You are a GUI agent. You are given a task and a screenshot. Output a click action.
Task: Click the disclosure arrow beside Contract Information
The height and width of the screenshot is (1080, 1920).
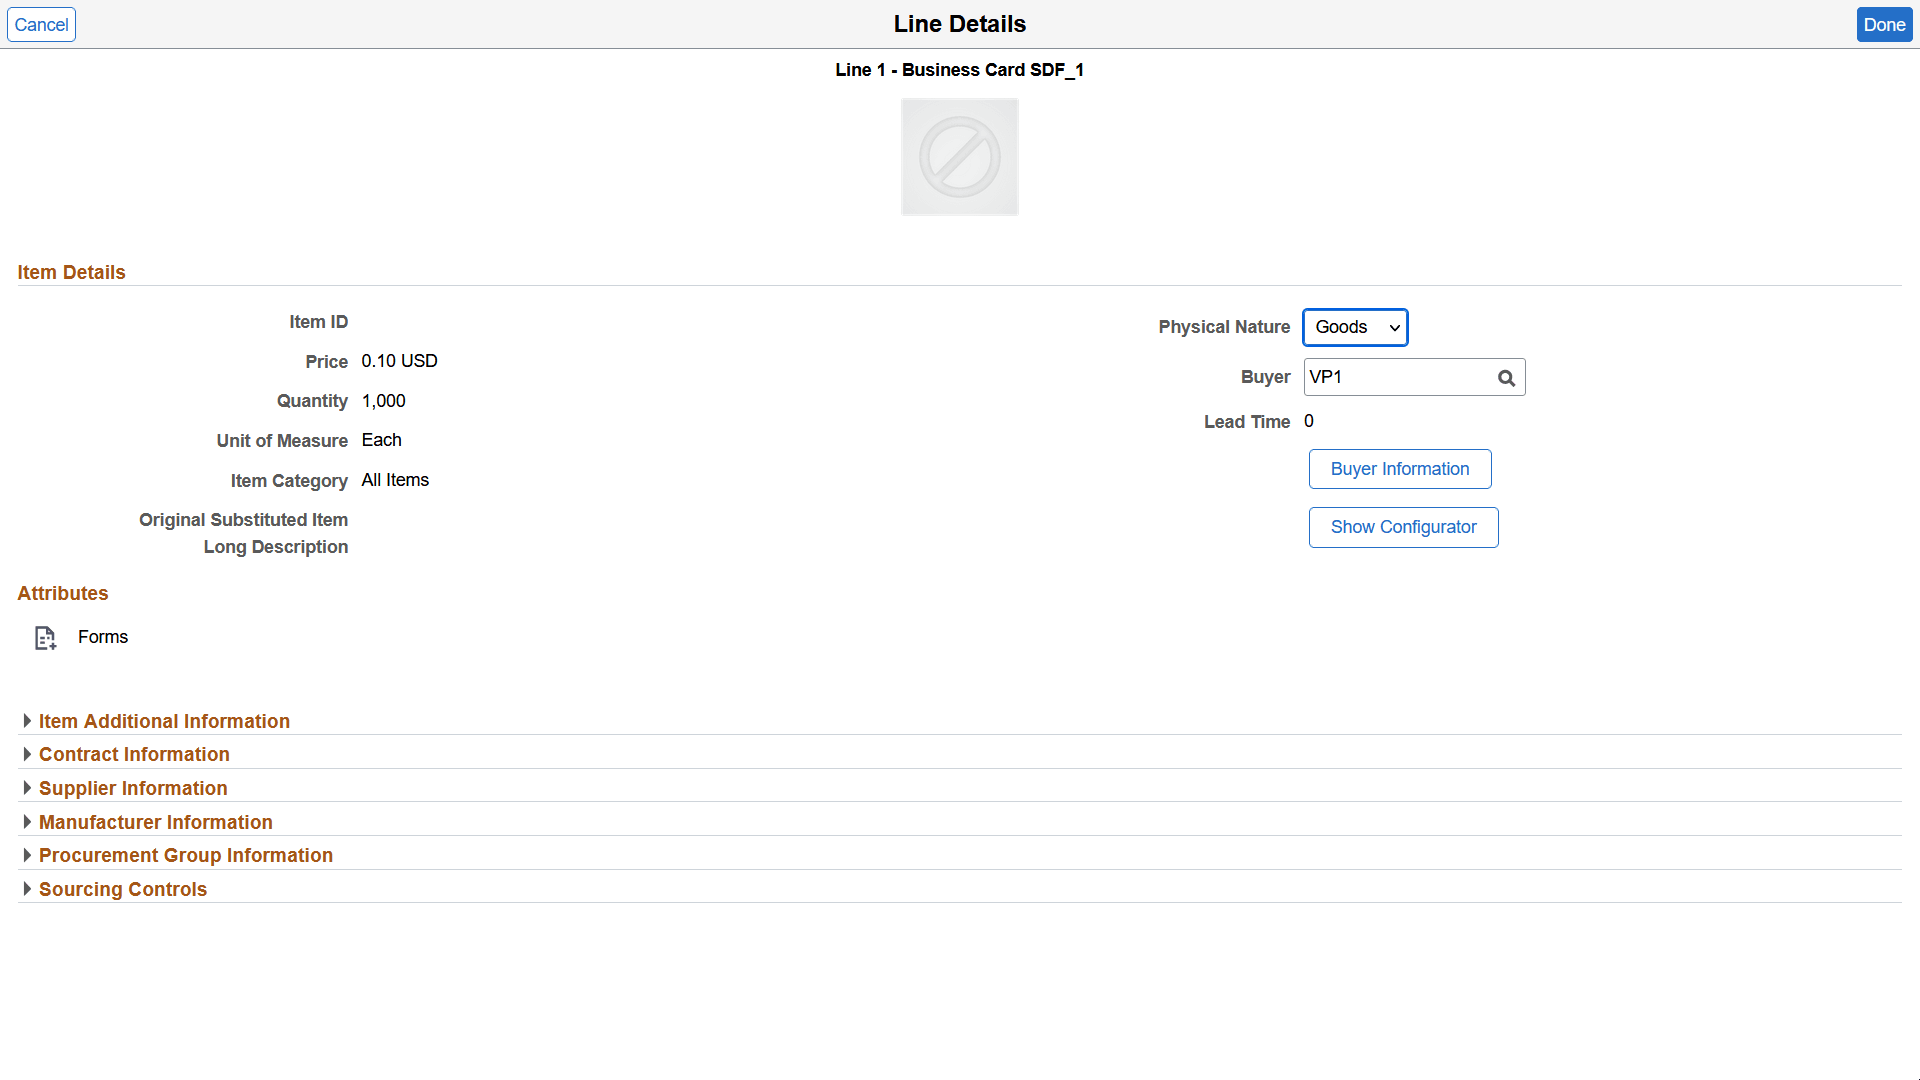tap(27, 754)
